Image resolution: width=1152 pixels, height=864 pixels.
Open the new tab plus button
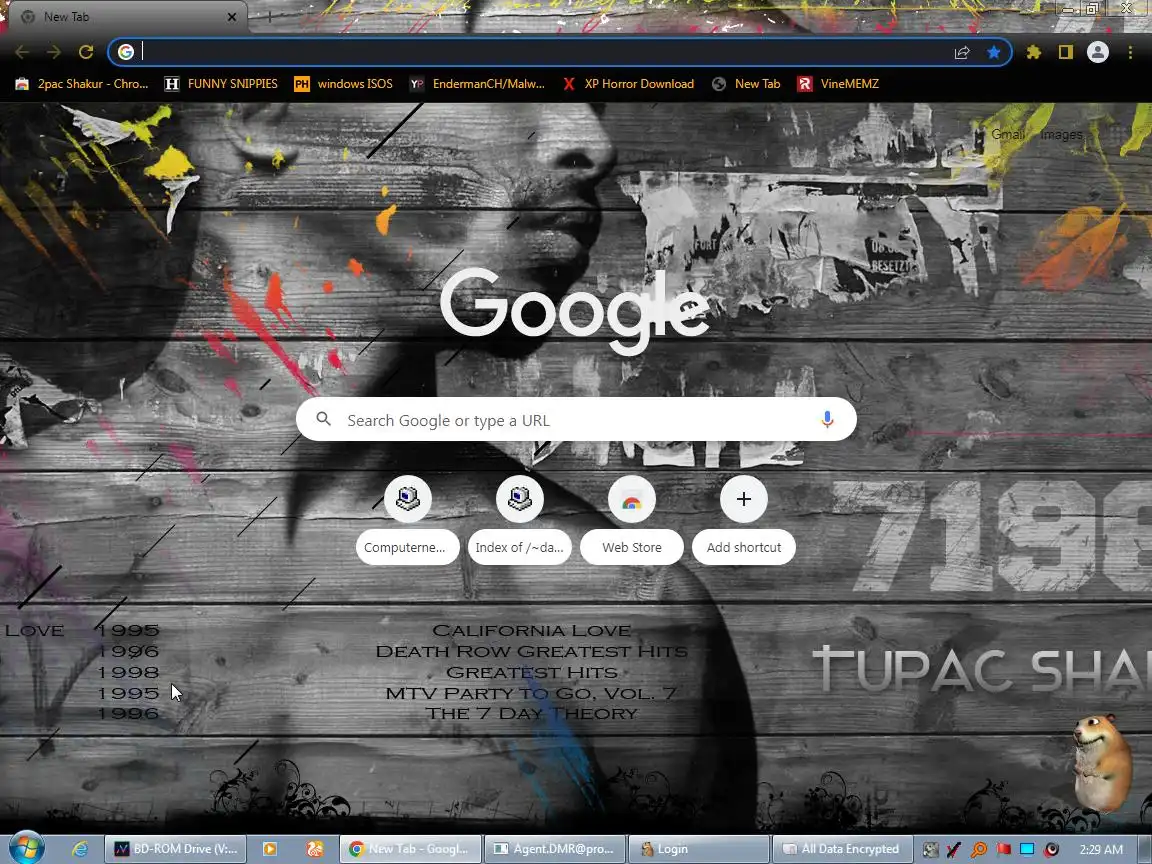pos(270,16)
